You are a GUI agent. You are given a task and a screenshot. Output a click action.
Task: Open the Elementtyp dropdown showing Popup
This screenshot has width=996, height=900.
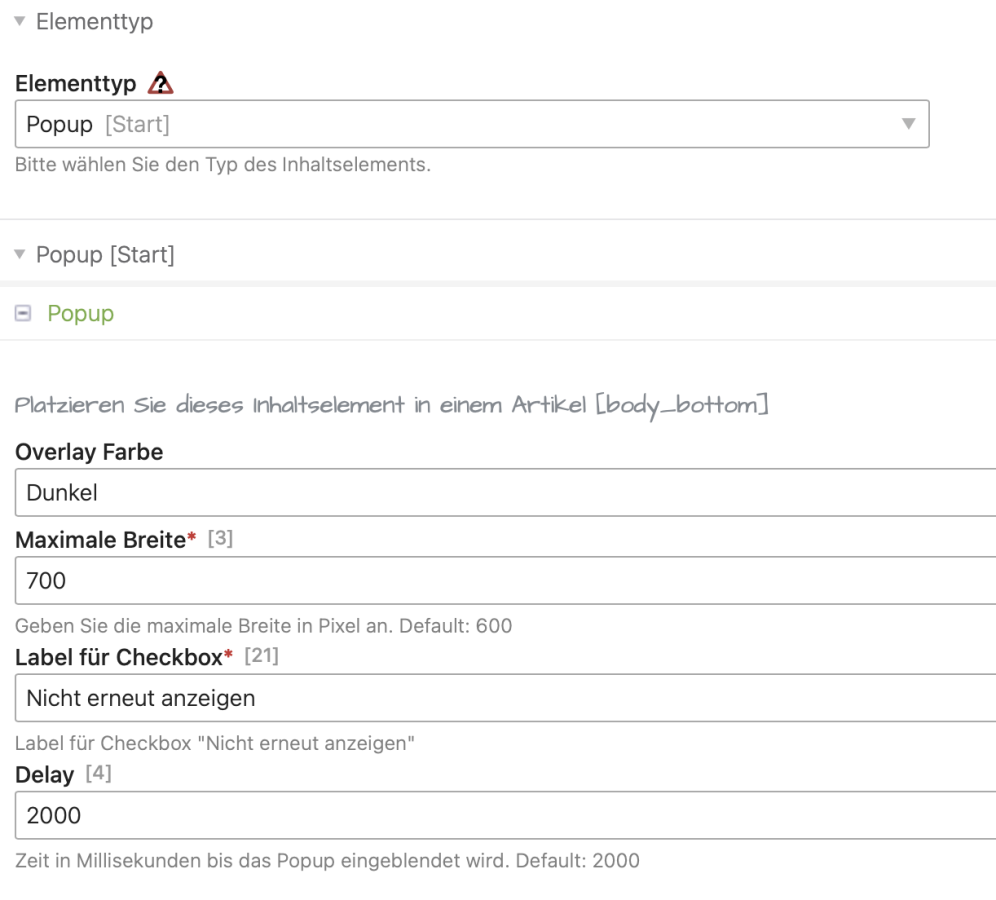click(x=470, y=125)
